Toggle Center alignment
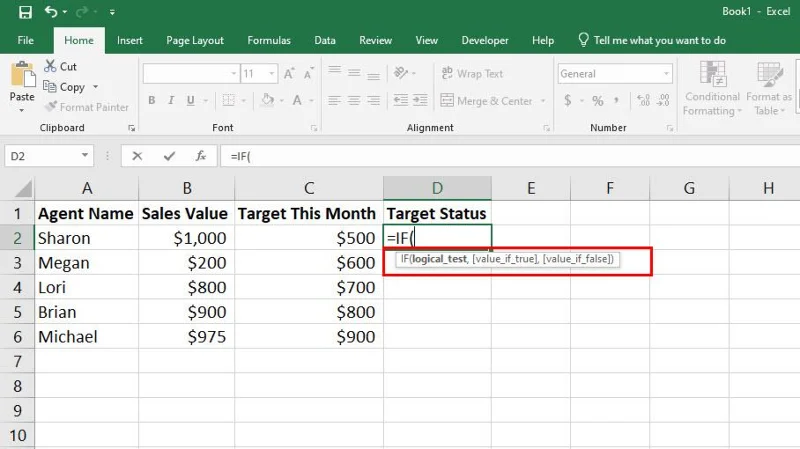Viewport: 800px width, 449px height. click(354, 101)
